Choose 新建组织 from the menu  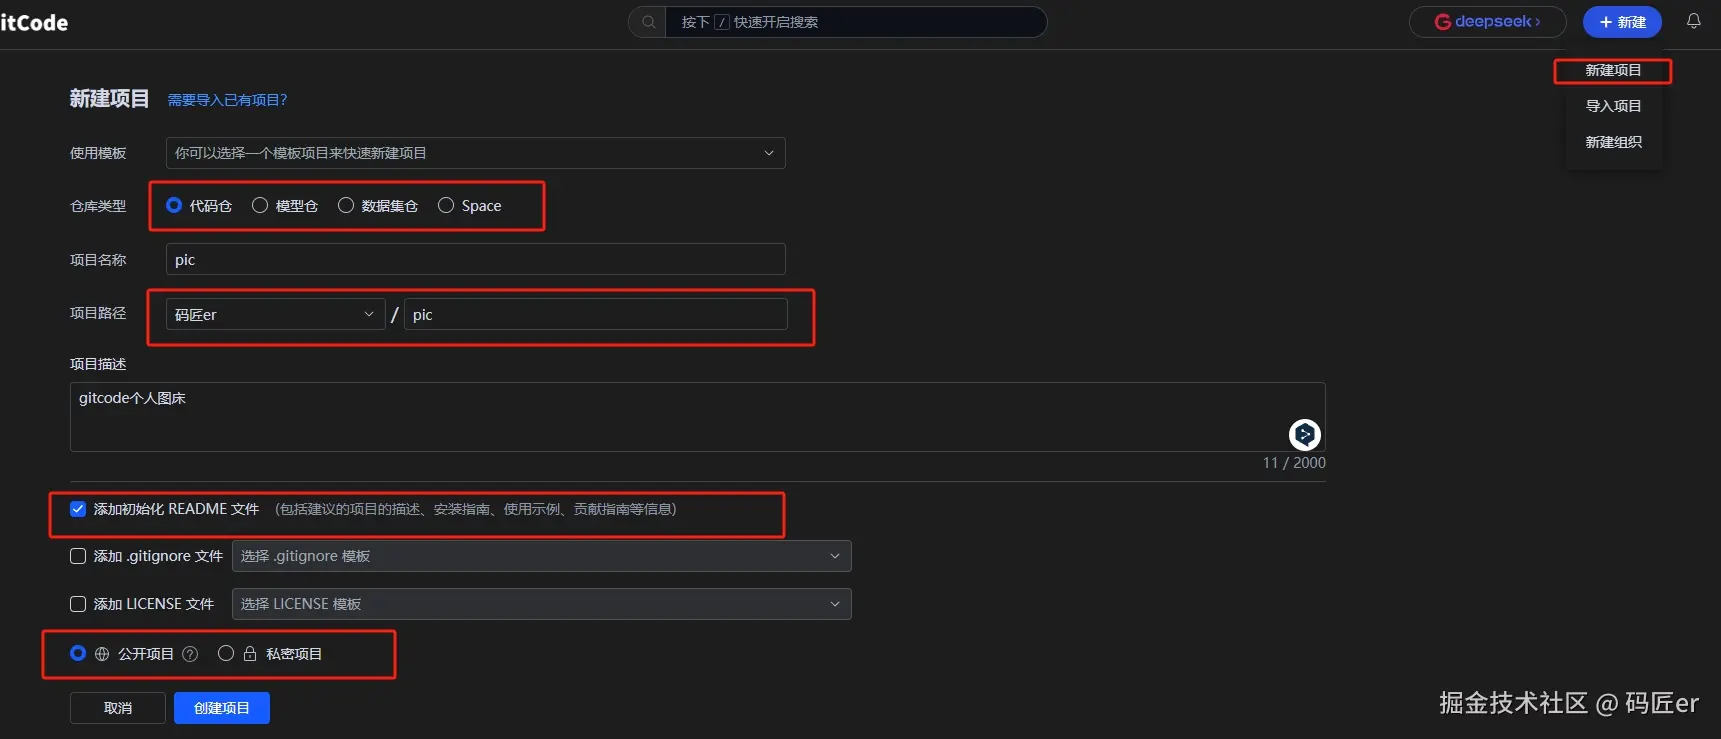click(x=1613, y=142)
